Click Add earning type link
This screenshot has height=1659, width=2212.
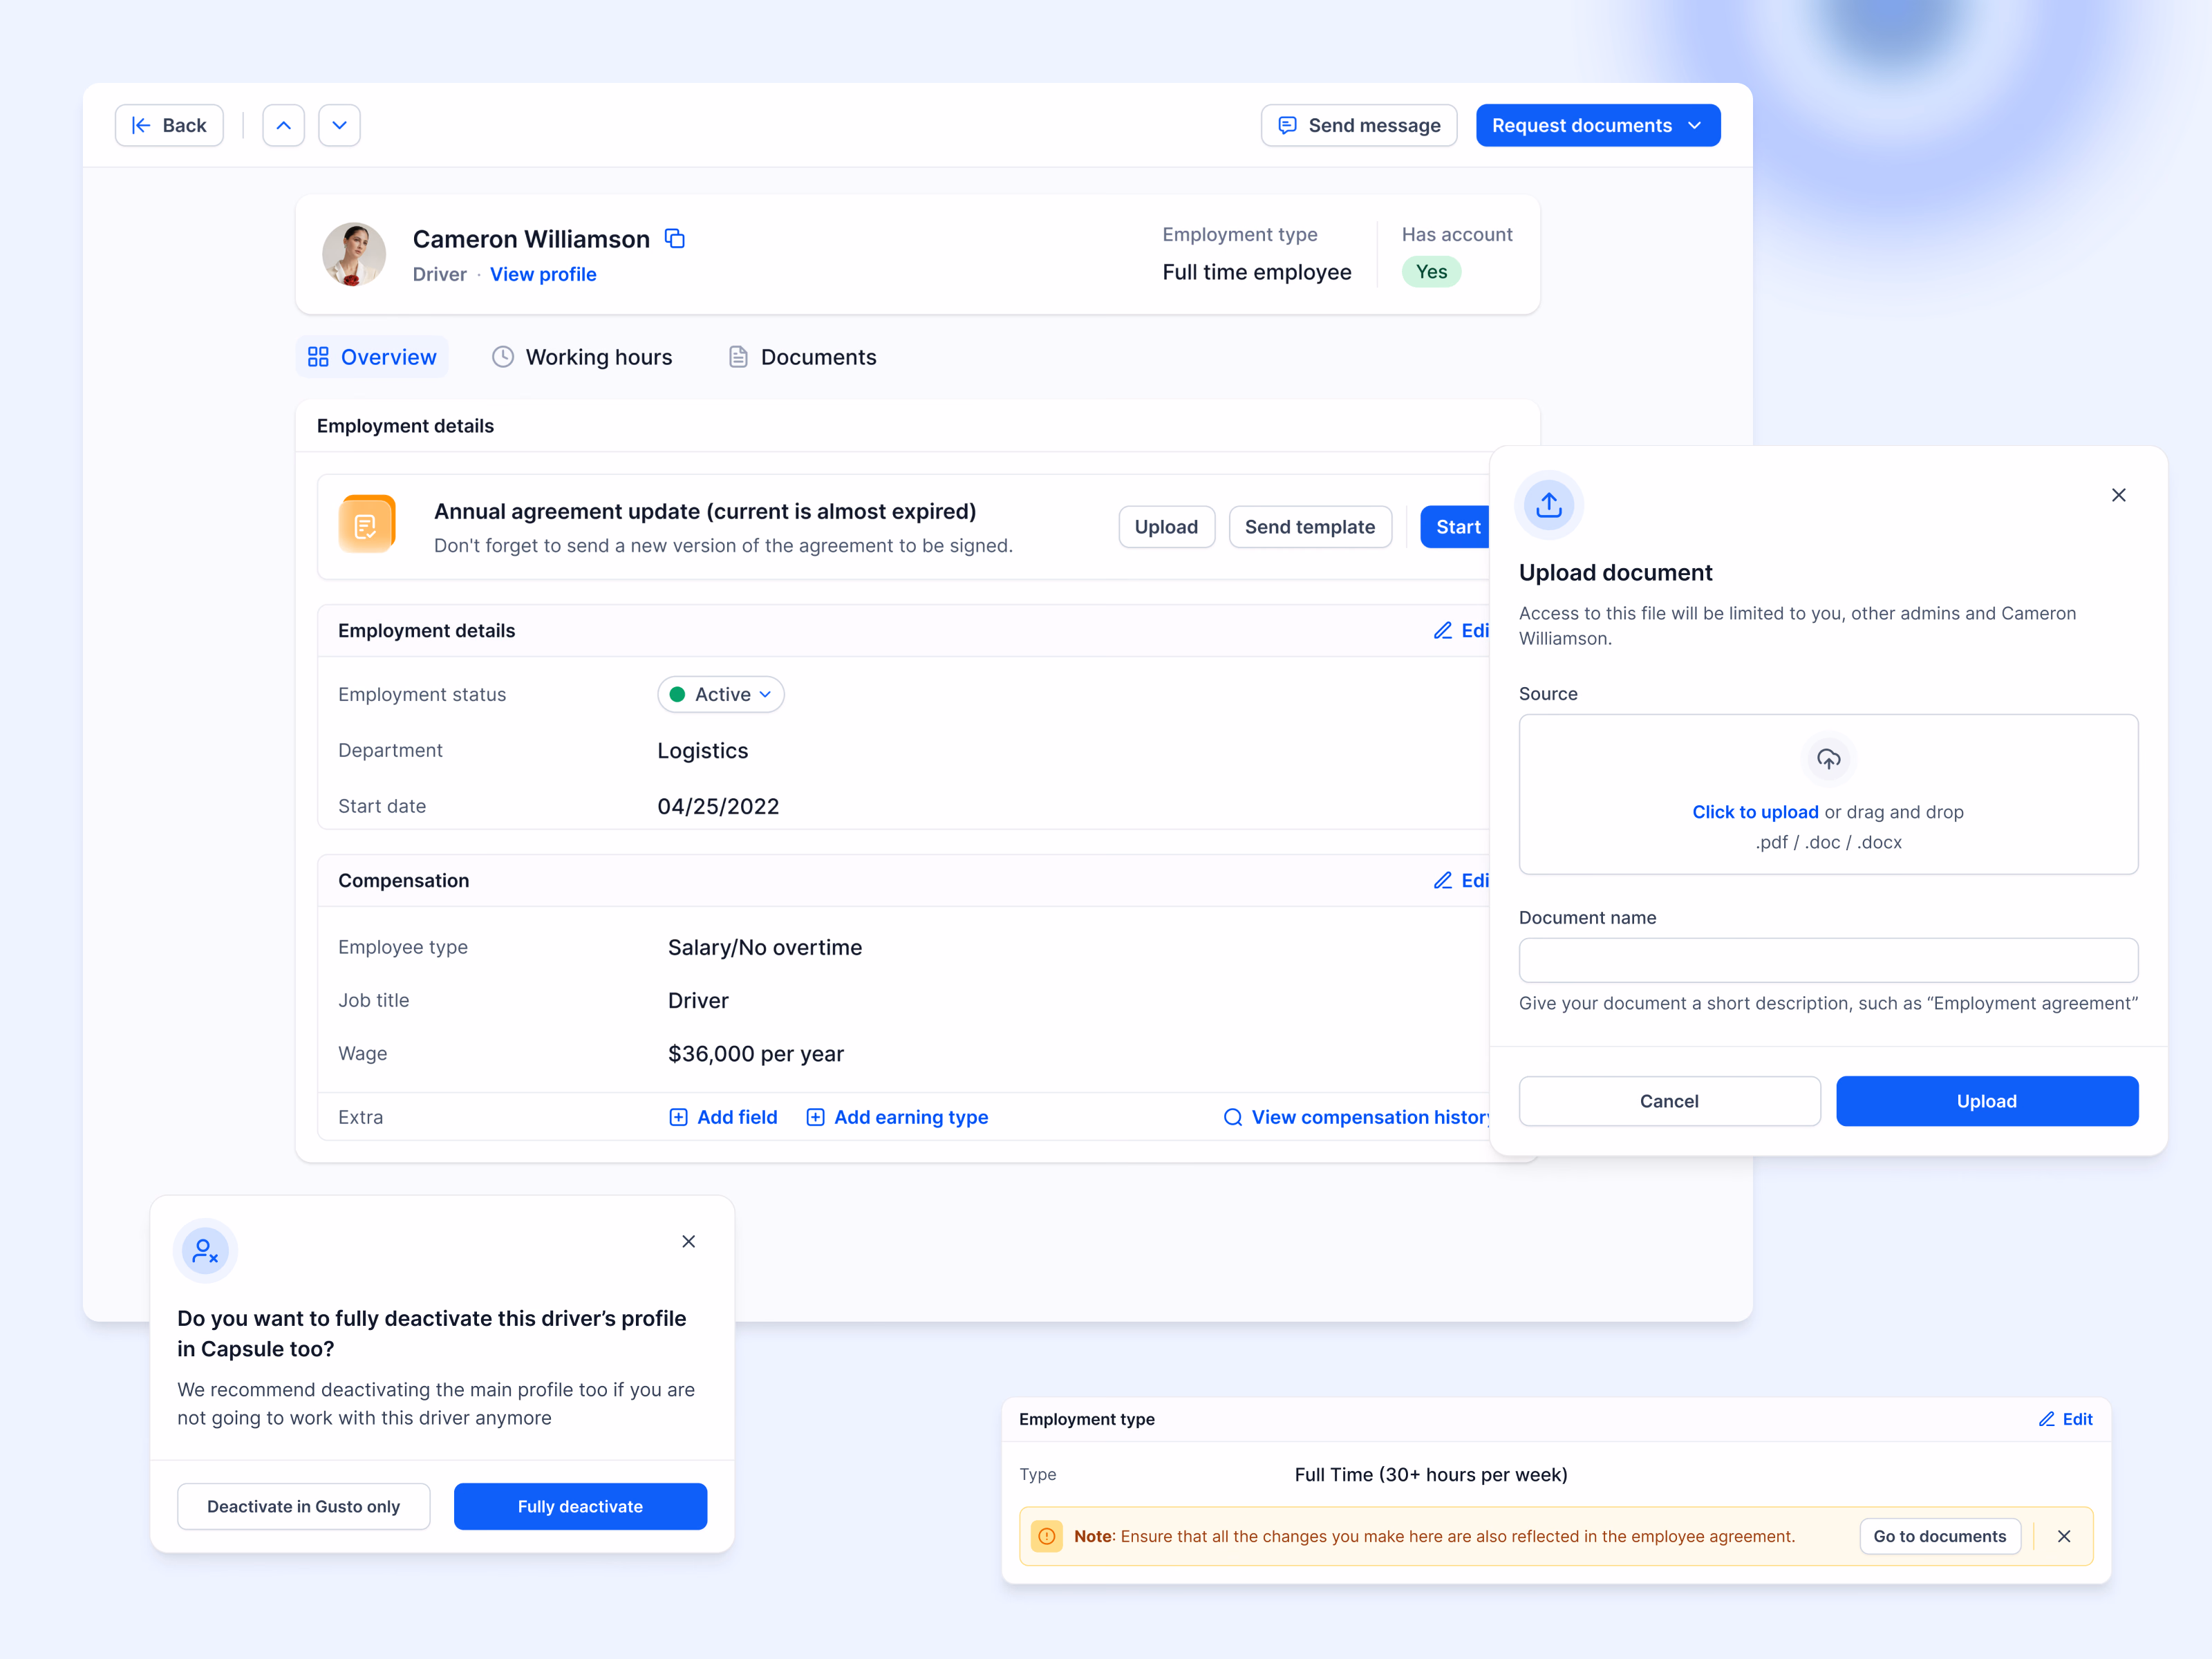click(x=896, y=1117)
